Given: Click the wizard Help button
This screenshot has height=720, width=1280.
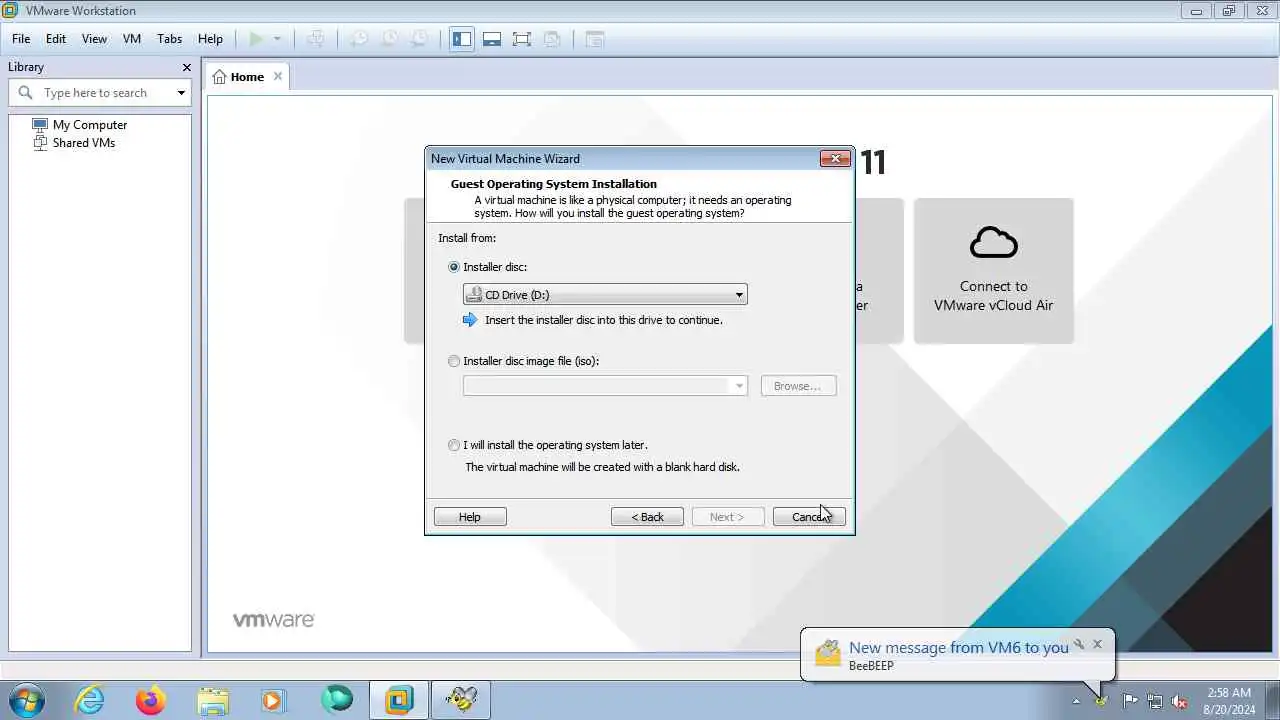Looking at the screenshot, I should (470, 517).
